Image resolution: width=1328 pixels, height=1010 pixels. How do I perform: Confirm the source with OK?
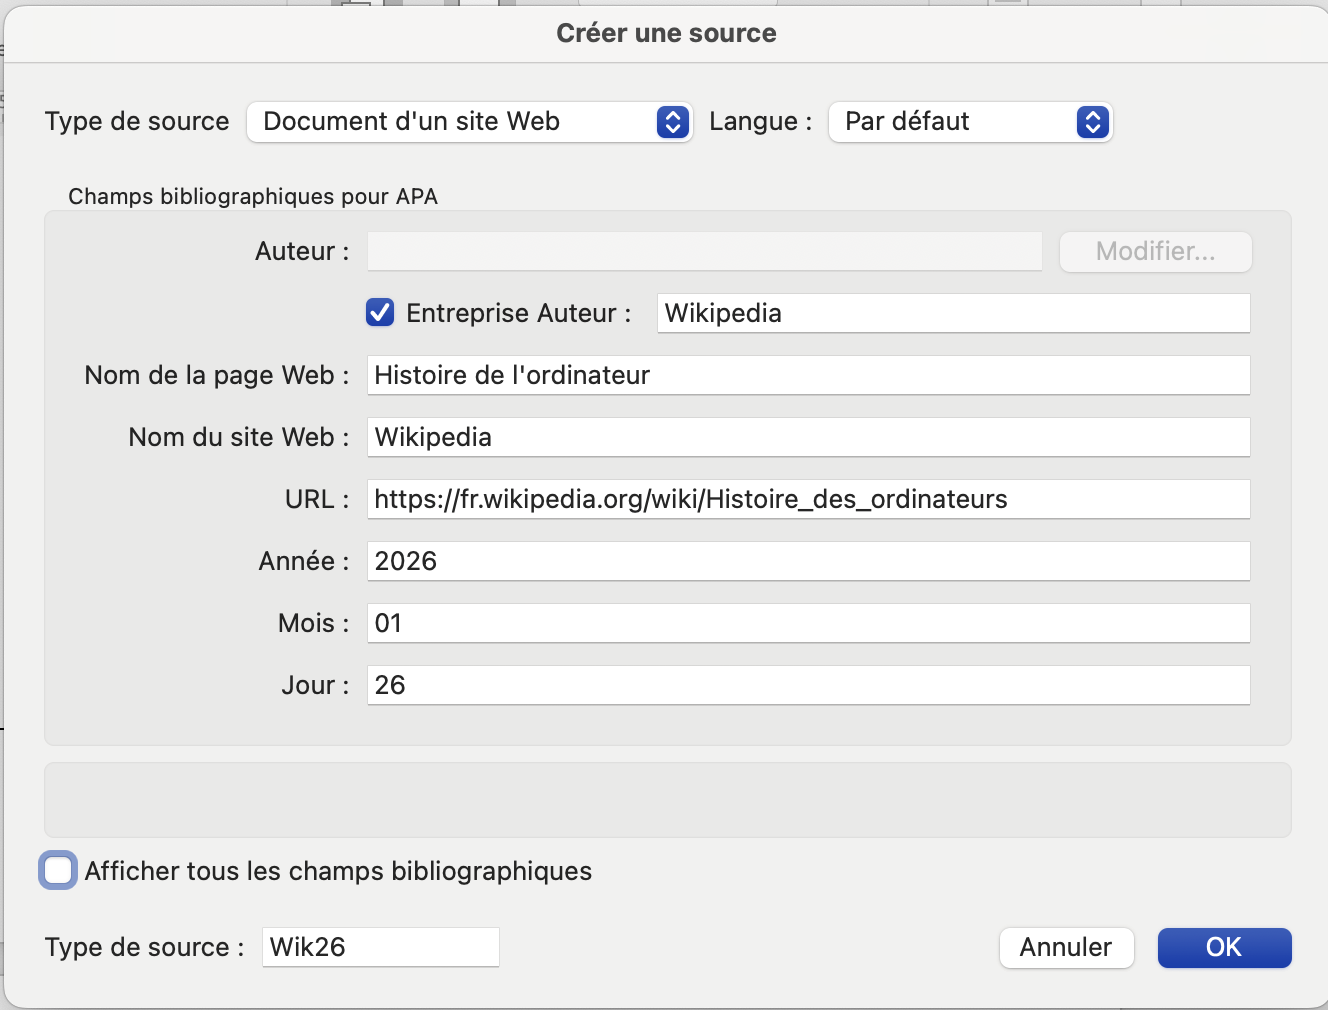coord(1224,947)
